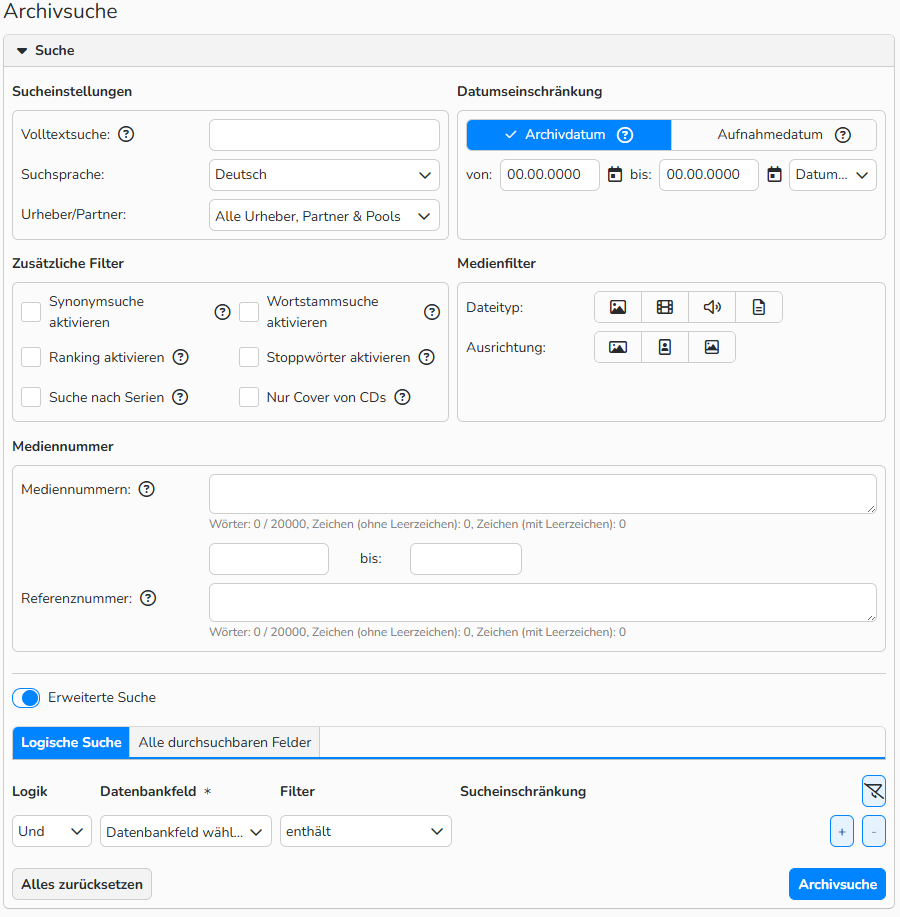The height and width of the screenshot is (917, 900).
Task: Tick Suche nach Serien checkbox
Action: click(x=31, y=398)
